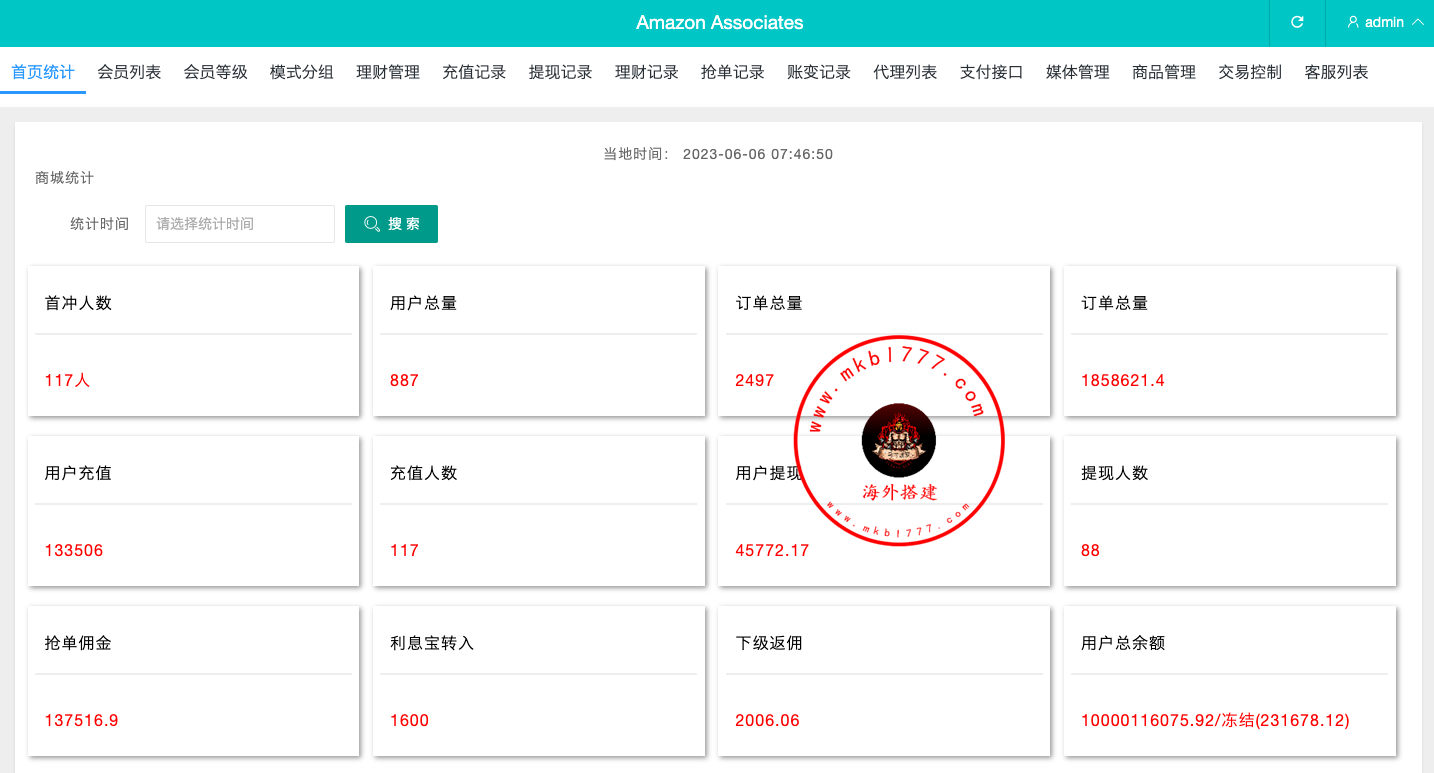This screenshot has height=773, width=1434.
Task: Click the 提现人数 card title
Action: pyautogui.click(x=1115, y=473)
